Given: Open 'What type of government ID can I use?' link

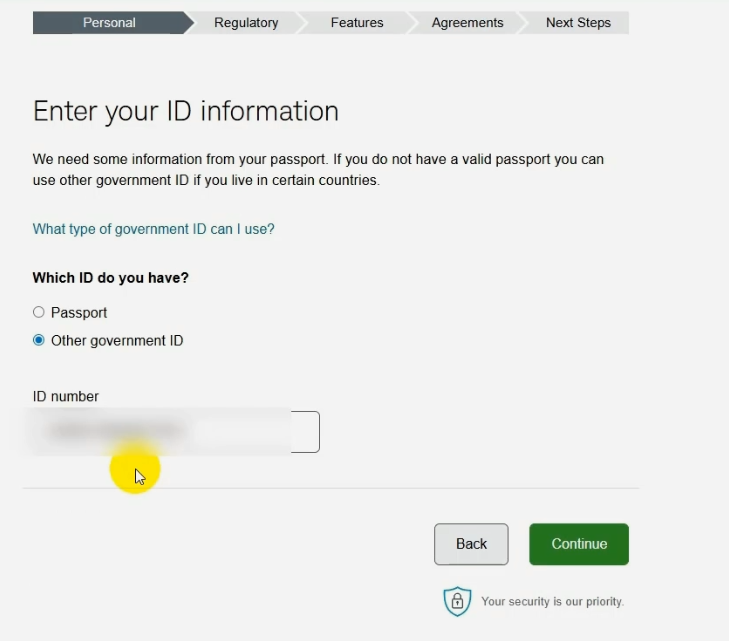Looking at the screenshot, I should (153, 229).
